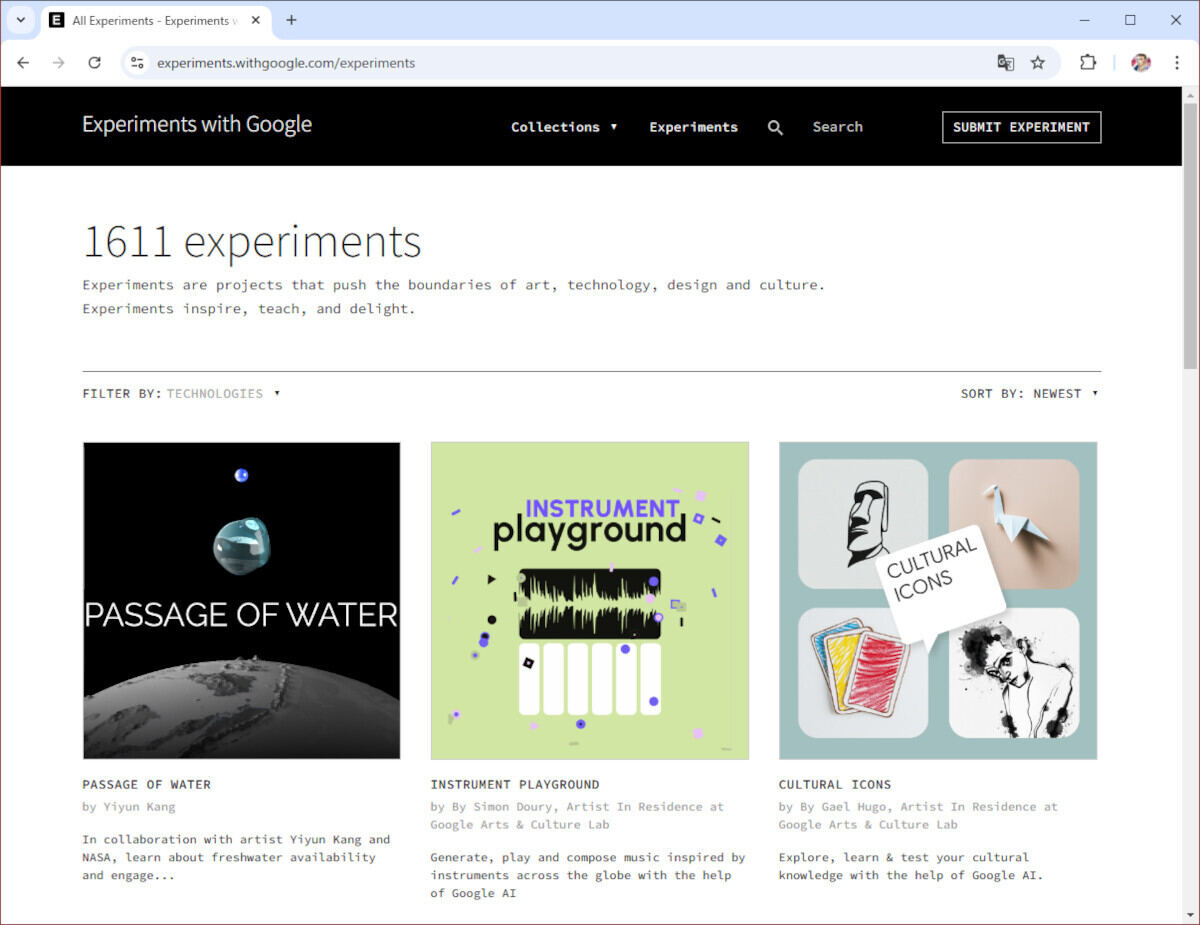Click the Cultural Icons description text
Viewport: 1200px width, 925px height.
pyautogui.click(x=910, y=866)
